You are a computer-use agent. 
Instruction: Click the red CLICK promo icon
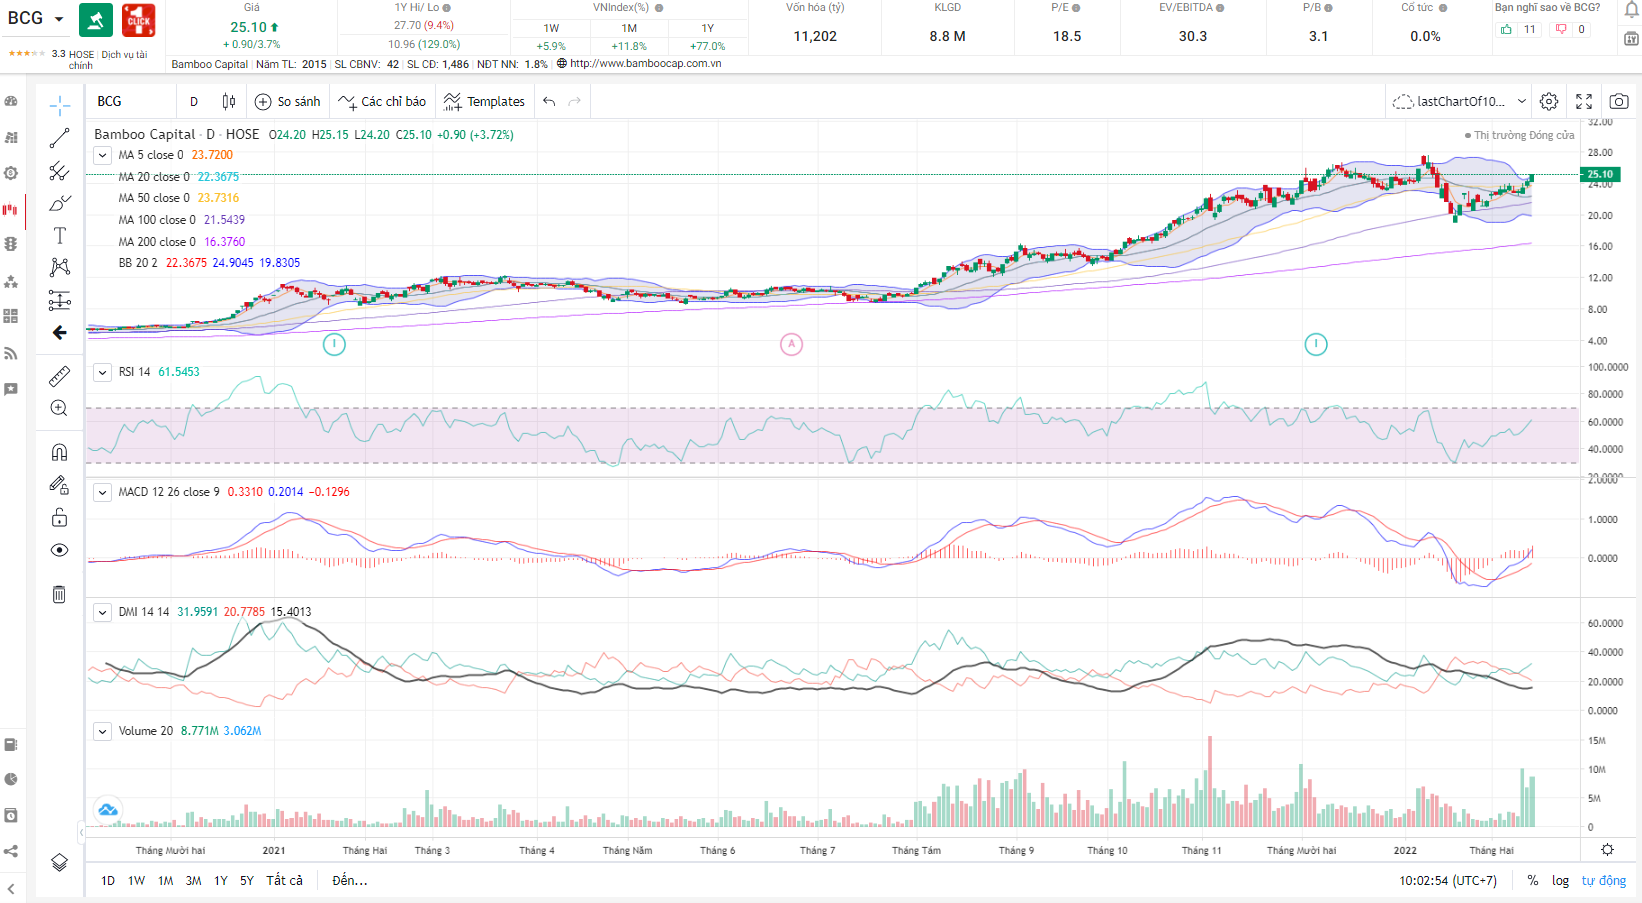(x=138, y=20)
